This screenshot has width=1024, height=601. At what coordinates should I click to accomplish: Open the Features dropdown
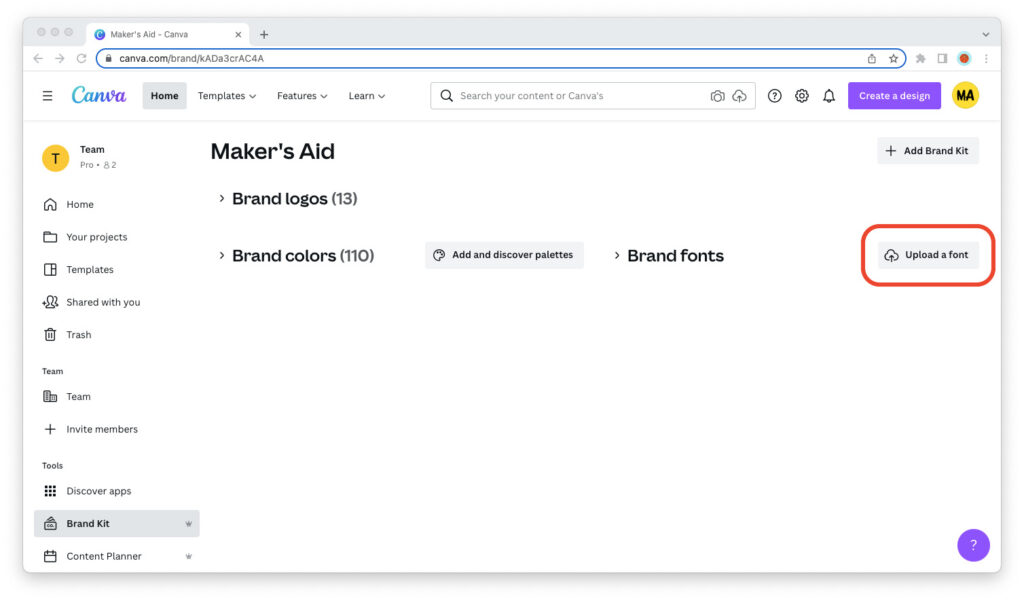tap(302, 96)
